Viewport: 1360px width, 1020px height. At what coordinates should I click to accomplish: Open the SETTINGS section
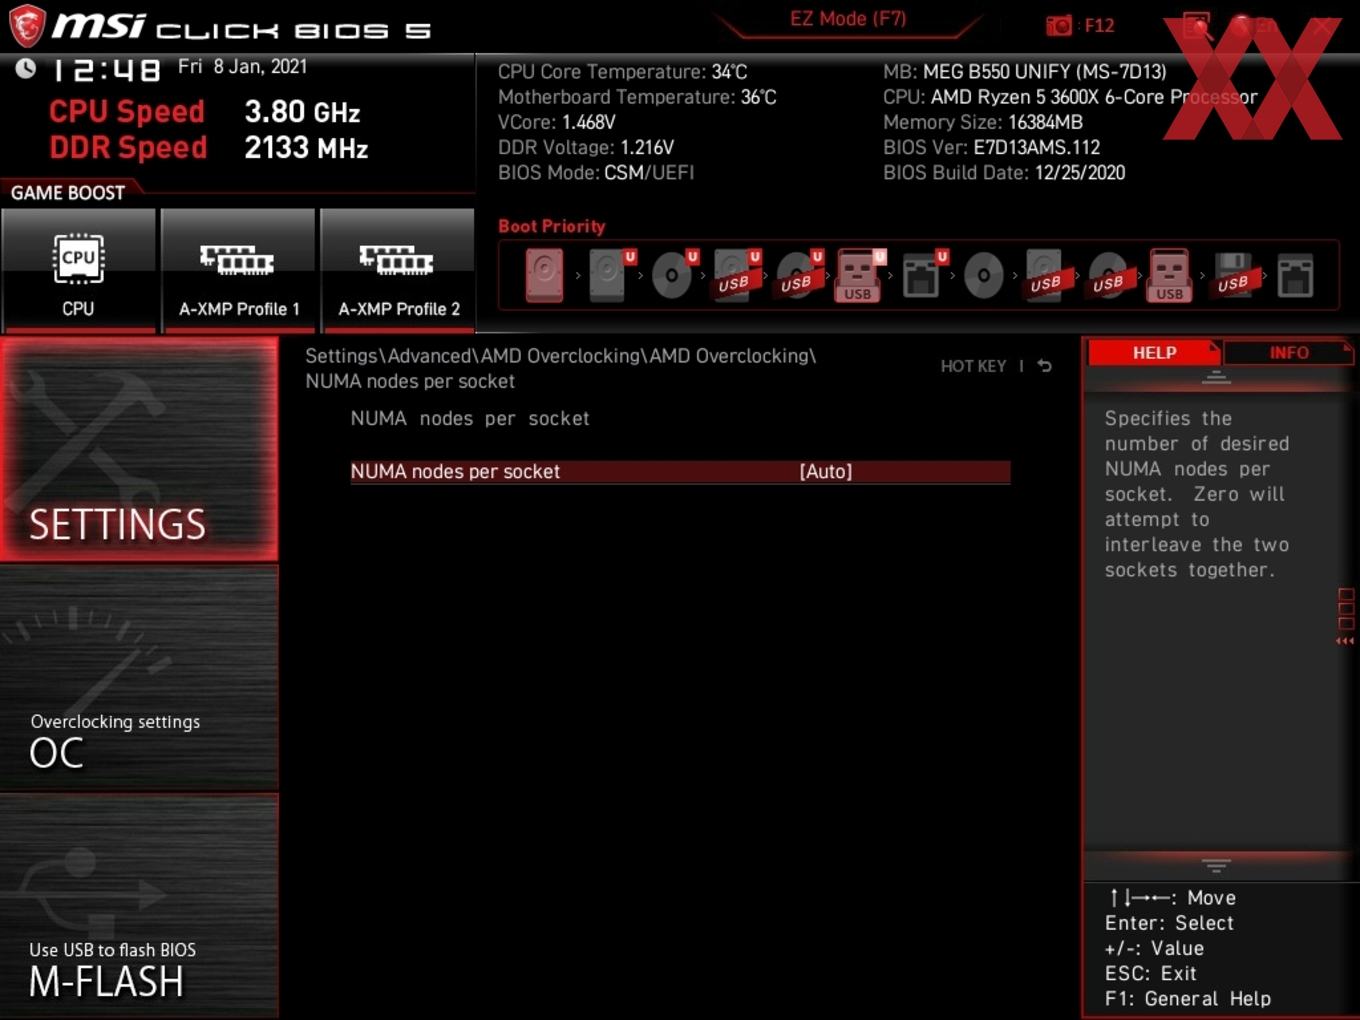pos(139,449)
